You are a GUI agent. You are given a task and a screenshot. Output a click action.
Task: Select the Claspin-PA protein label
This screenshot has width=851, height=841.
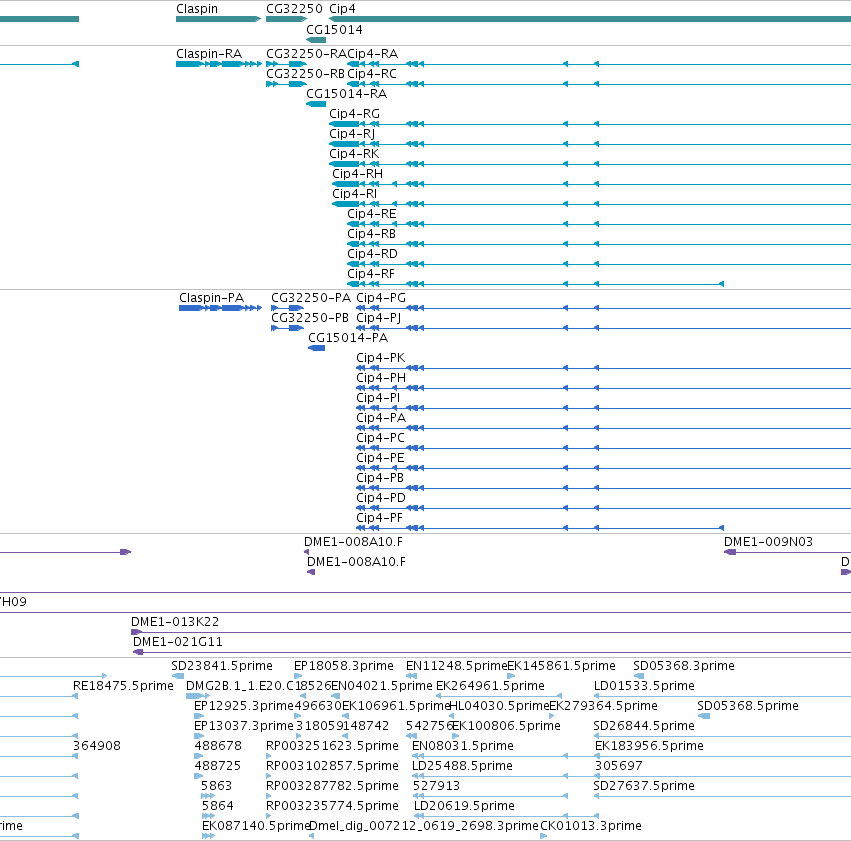[x=212, y=298]
